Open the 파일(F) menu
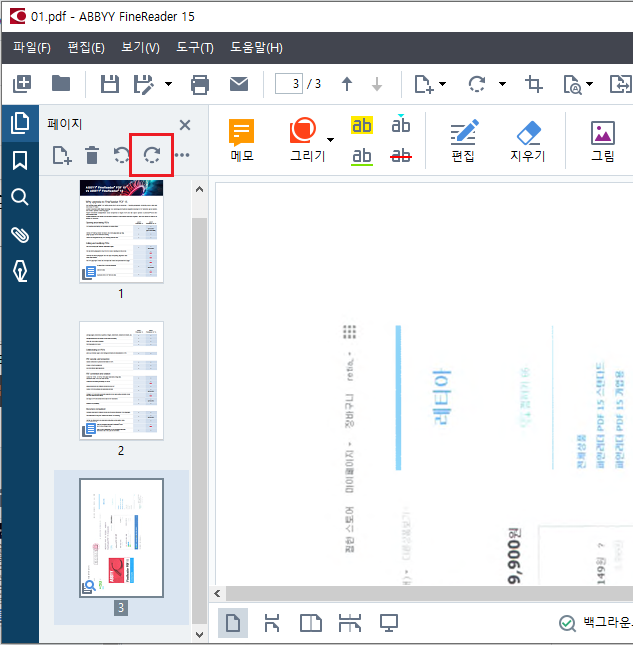Viewport: 633px width, 645px height. 32,47
